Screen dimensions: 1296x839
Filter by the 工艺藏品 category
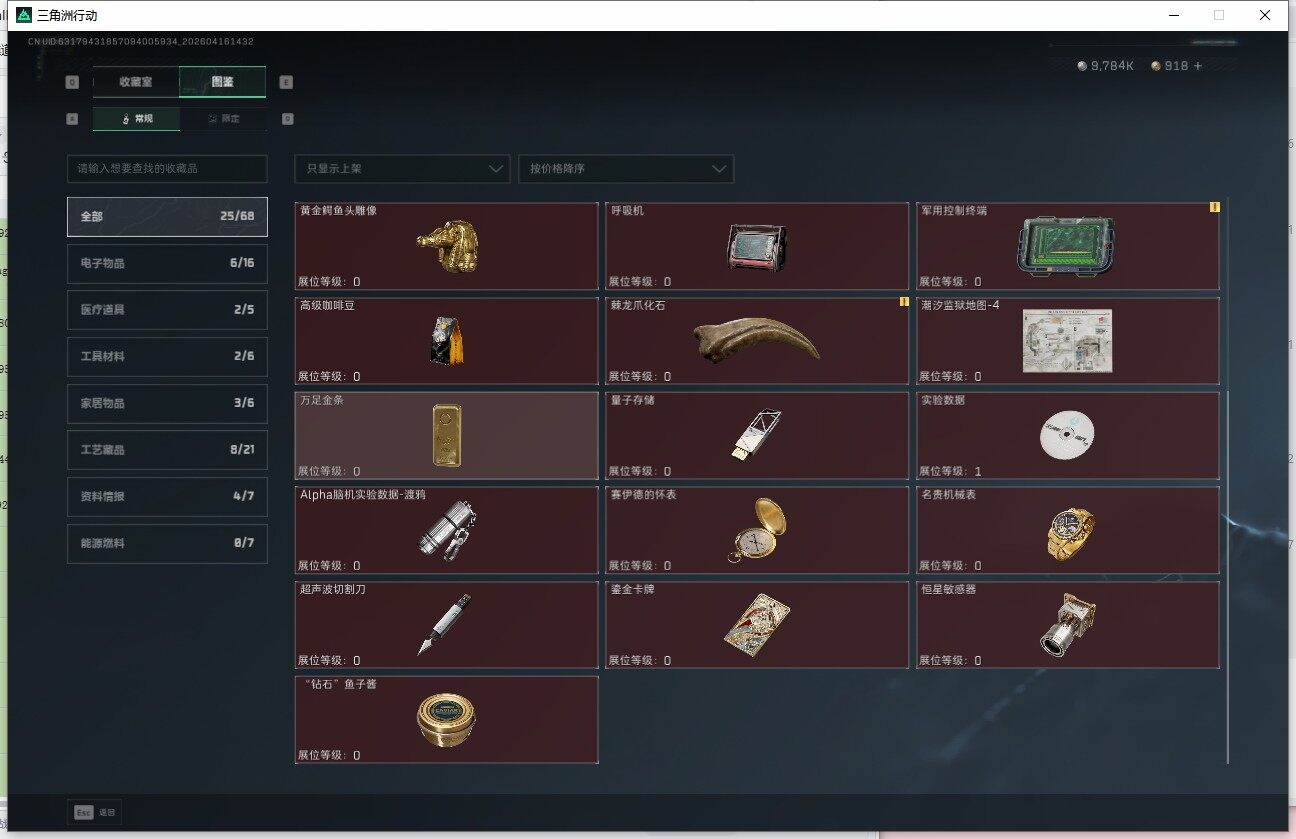pyautogui.click(x=167, y=450)
